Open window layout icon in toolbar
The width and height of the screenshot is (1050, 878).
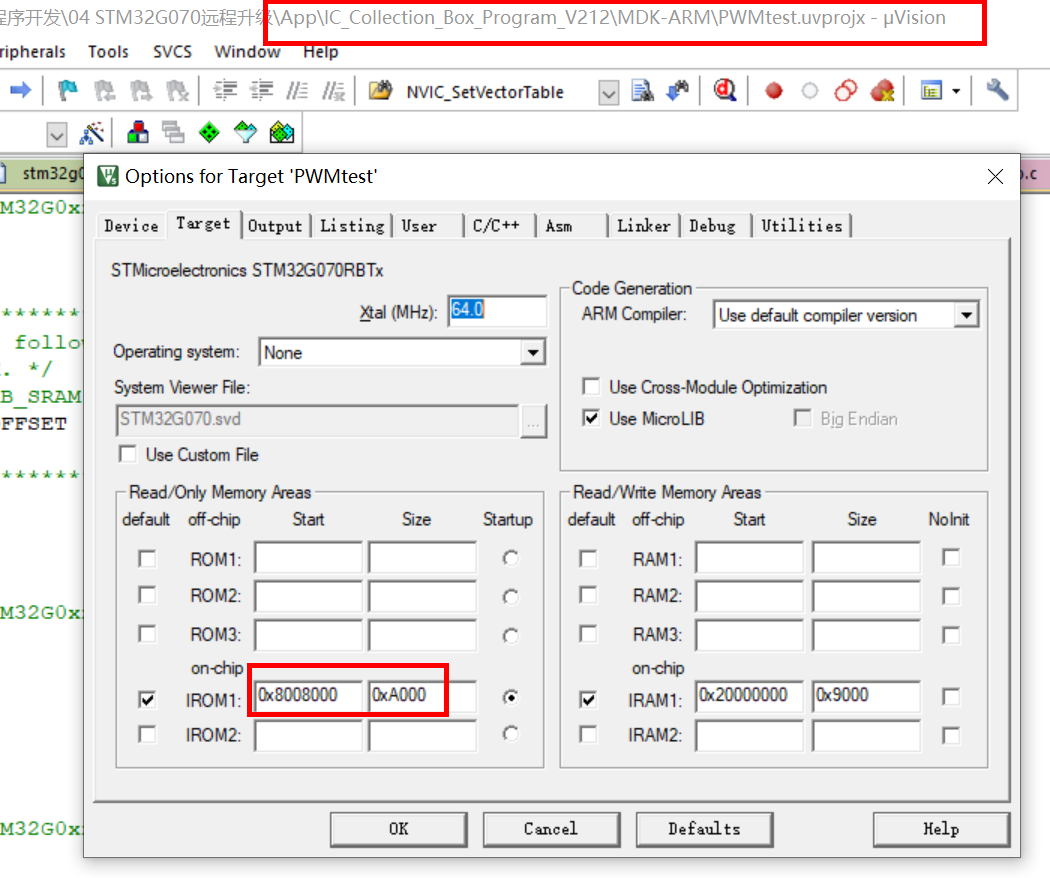click(931, 90)
